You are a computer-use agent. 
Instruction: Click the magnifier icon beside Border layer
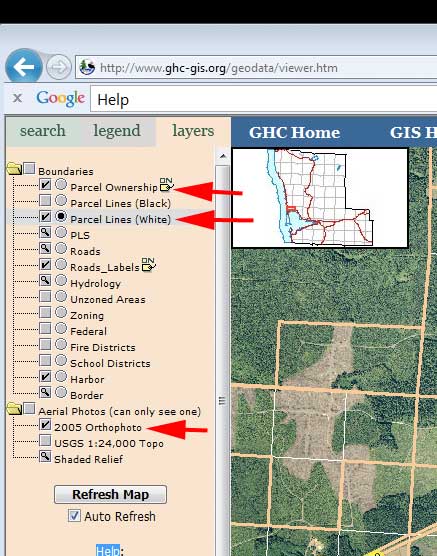coord(45,393)
